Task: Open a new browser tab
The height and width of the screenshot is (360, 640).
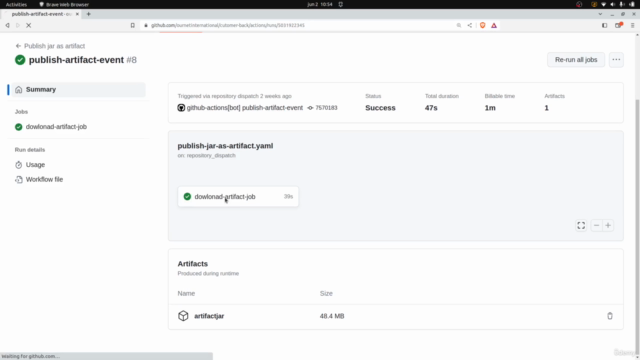Action: (x=89, y=14)
